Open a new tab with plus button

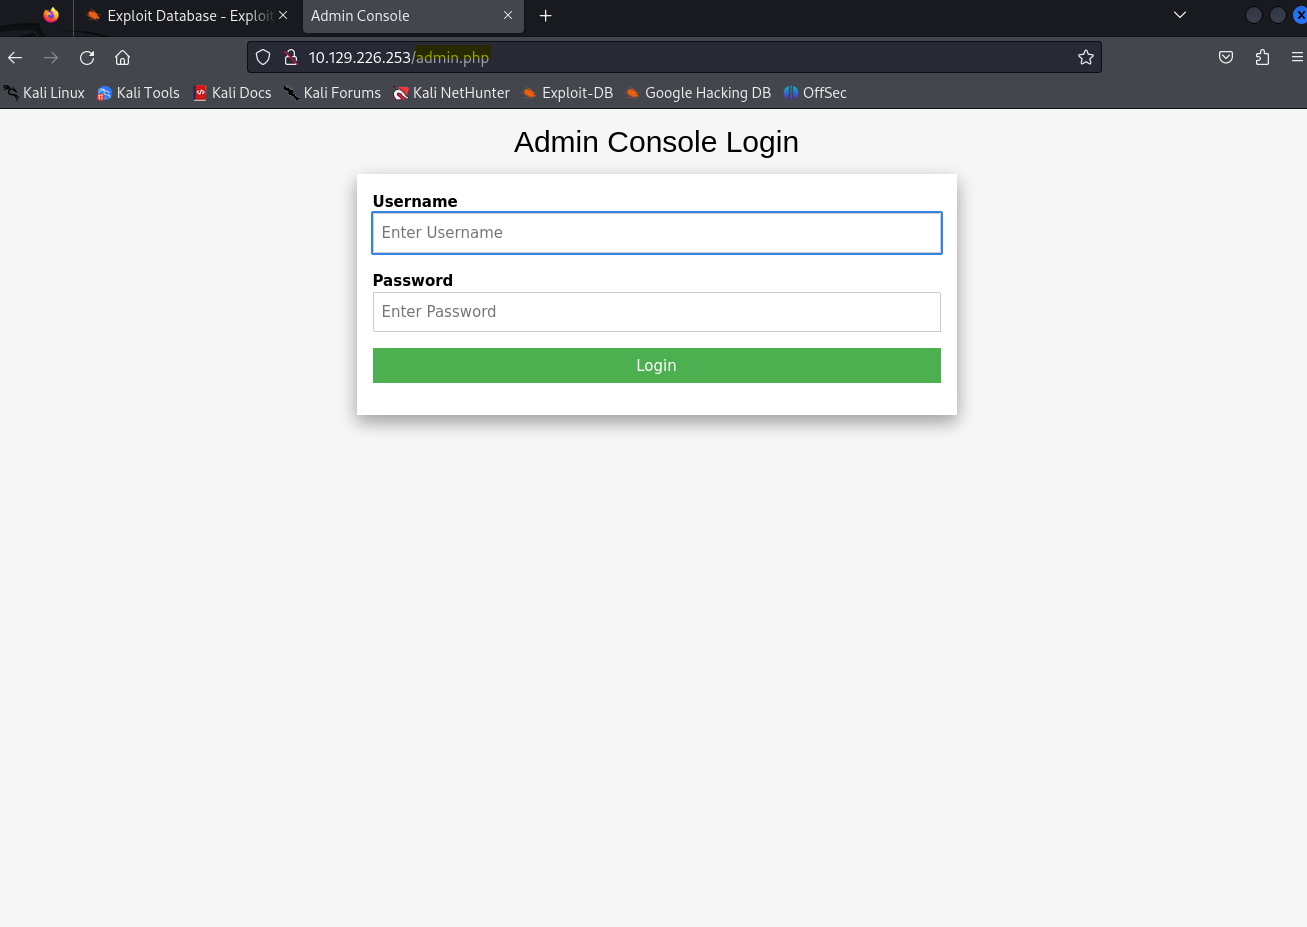tap(545, 16)
